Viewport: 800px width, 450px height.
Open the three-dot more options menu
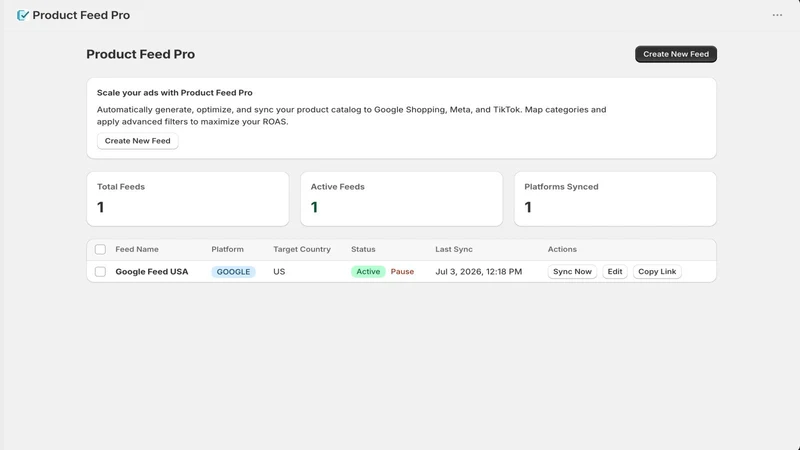click(777, 15)
